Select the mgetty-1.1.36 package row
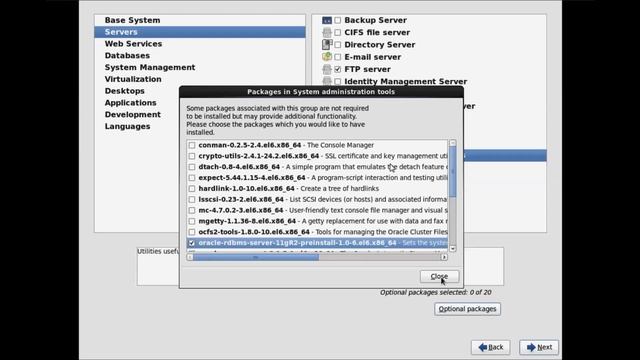Image resolution: width=640 pixels, height=360 pixels. coord(317,221)
